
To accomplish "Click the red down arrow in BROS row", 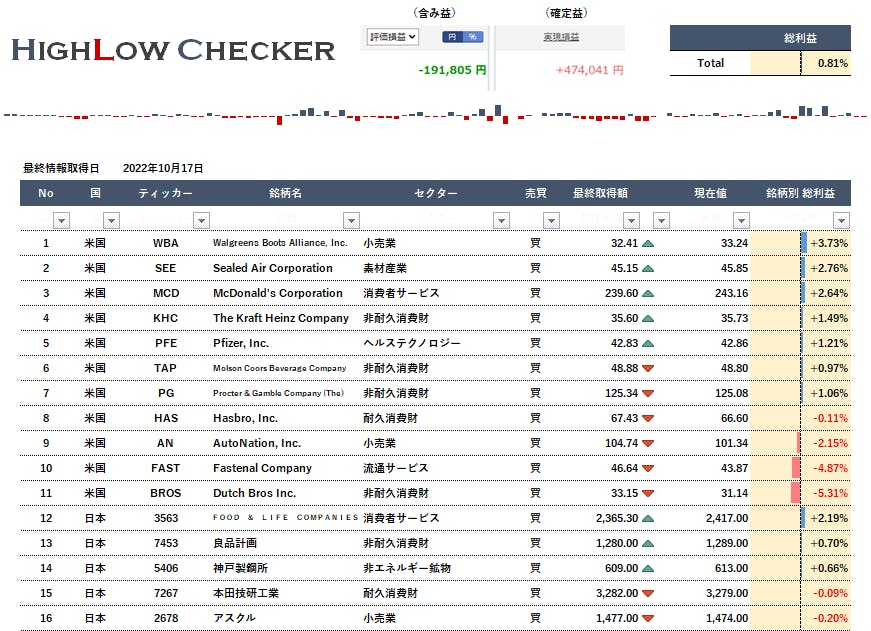I will tap(648, 493).
